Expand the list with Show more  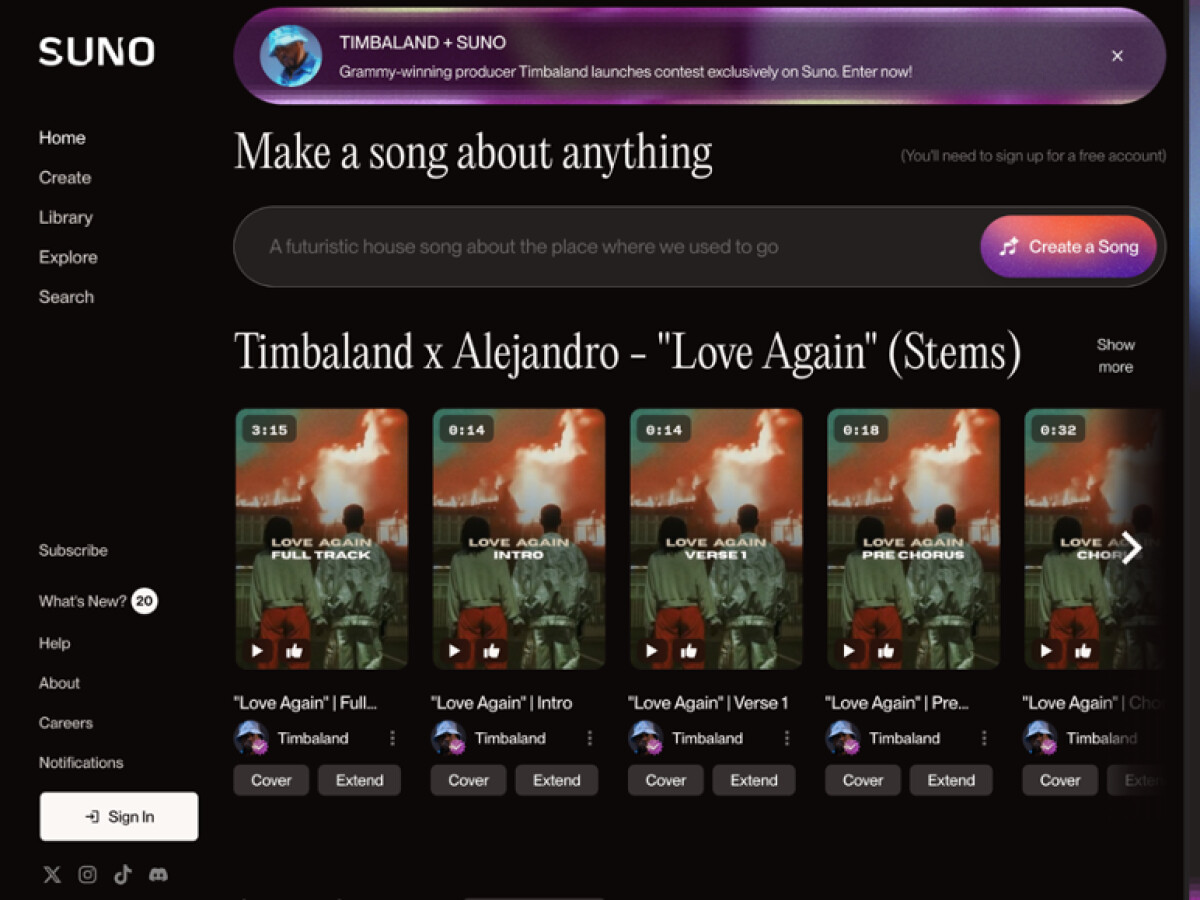coord(1116,356)
